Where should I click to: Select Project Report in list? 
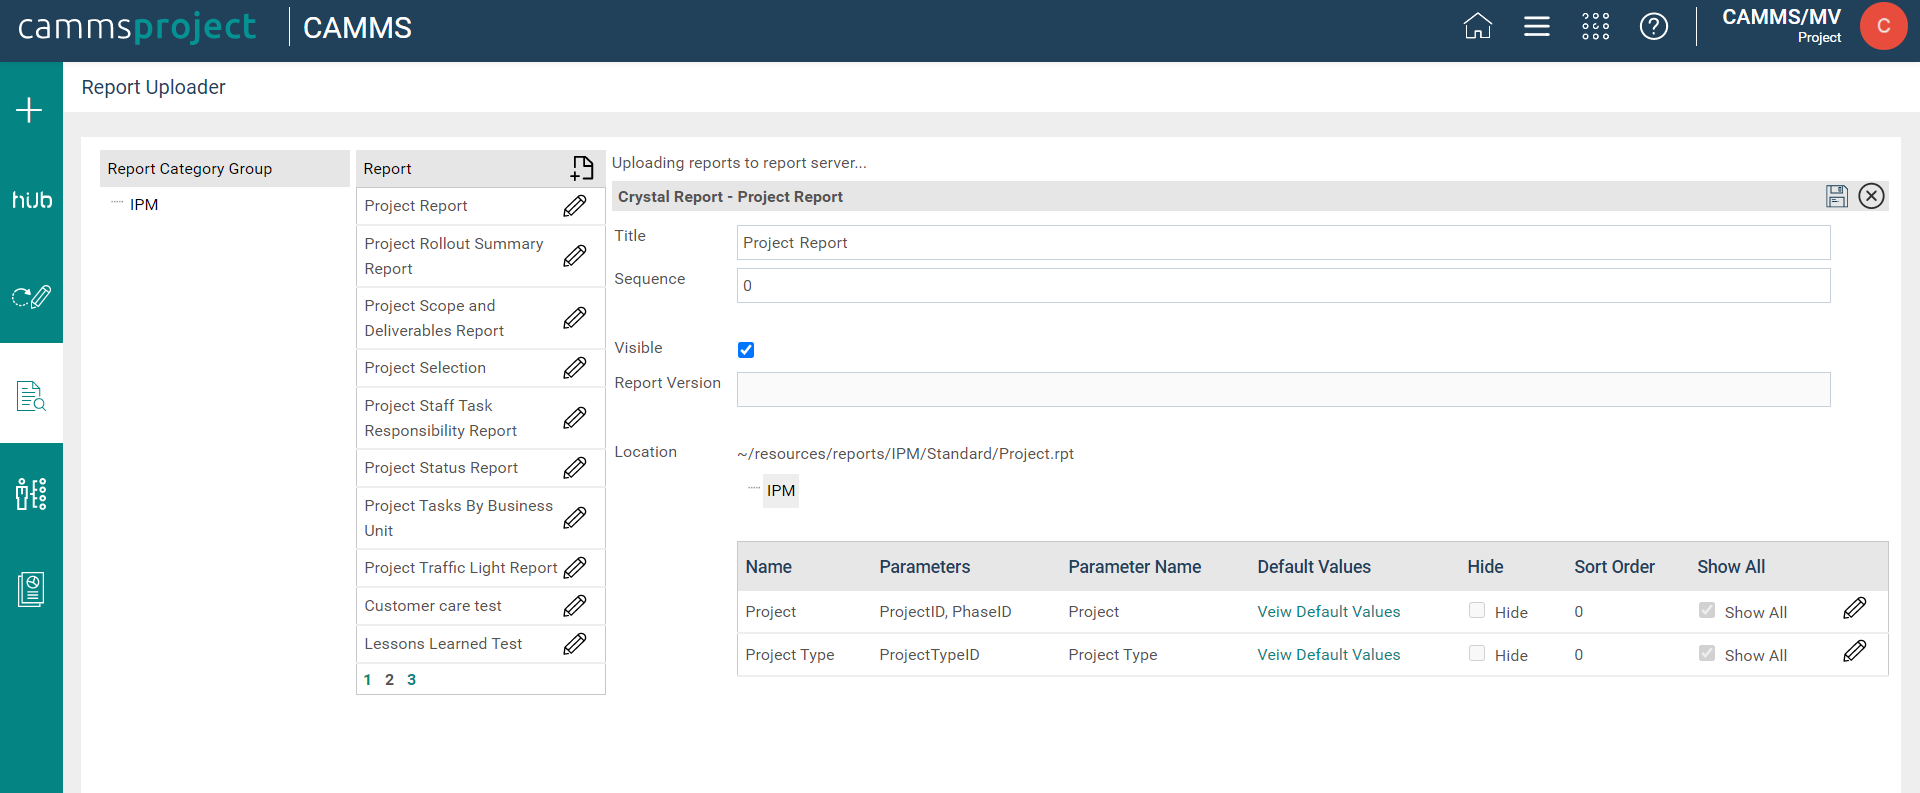[x=416, y=206]
